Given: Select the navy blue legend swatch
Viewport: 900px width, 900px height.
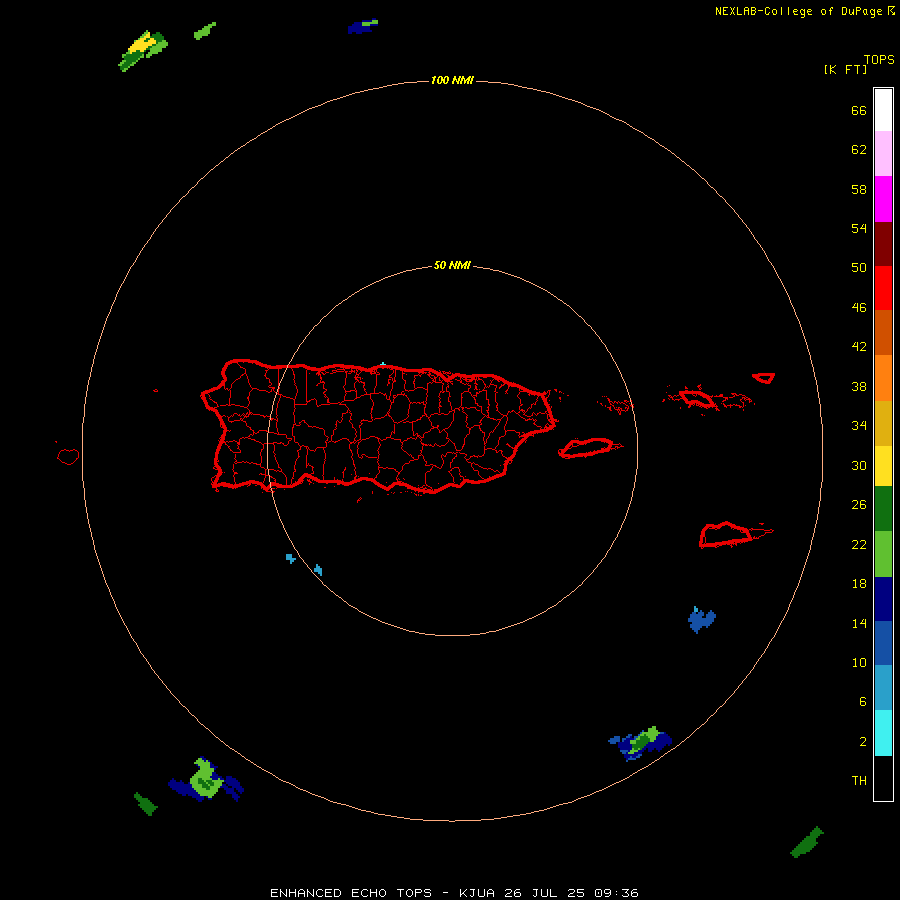Looking at the screenshot, I should tap(883, 599).
